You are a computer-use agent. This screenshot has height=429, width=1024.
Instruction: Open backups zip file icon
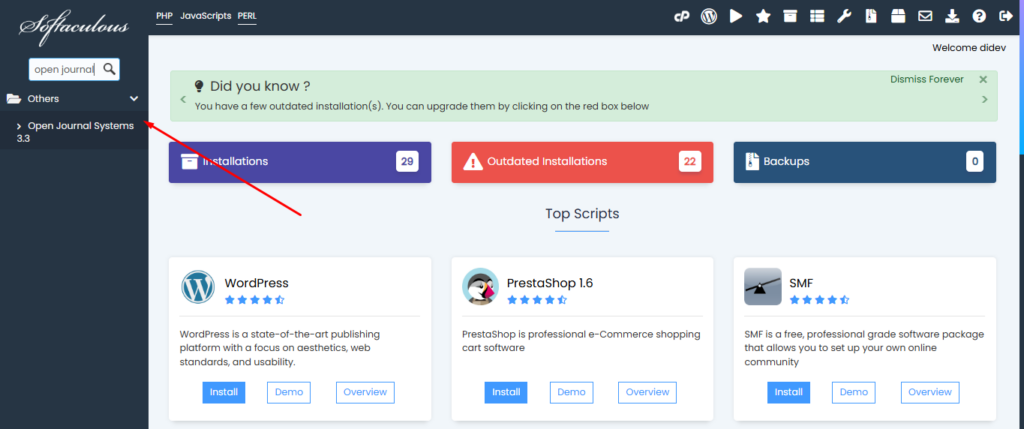tap(871, 16)
